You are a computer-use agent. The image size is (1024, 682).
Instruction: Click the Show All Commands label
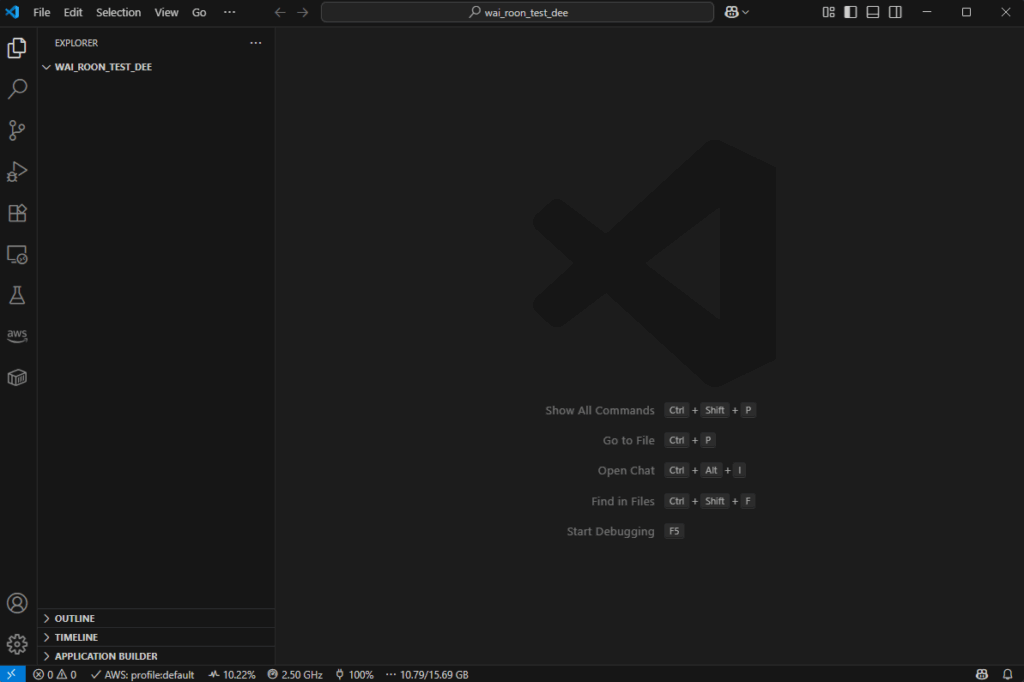click(600, 410)
